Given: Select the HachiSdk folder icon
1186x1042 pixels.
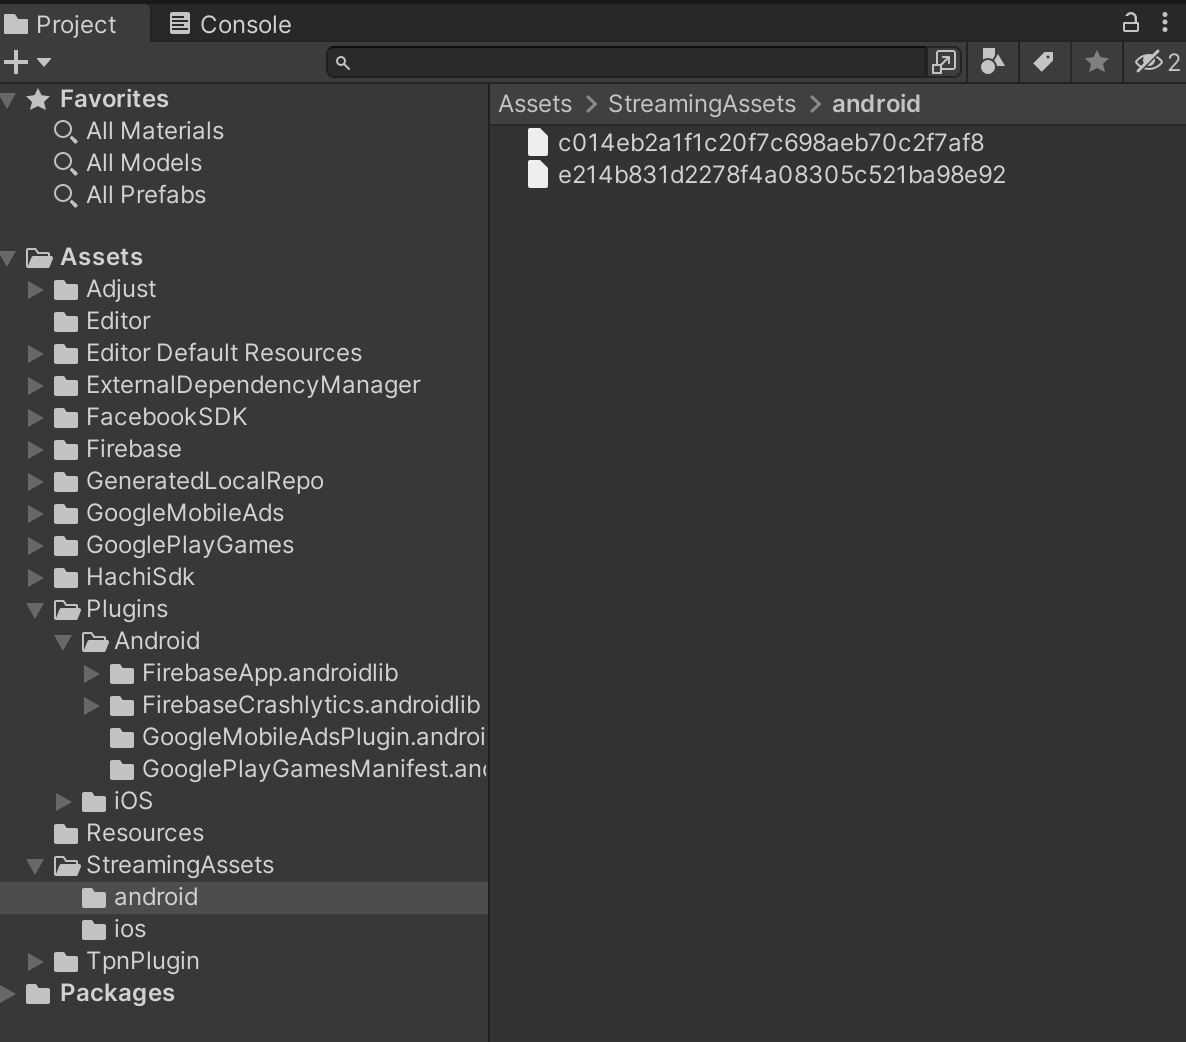Looking at the screenshot, I should tap(66, 578).
